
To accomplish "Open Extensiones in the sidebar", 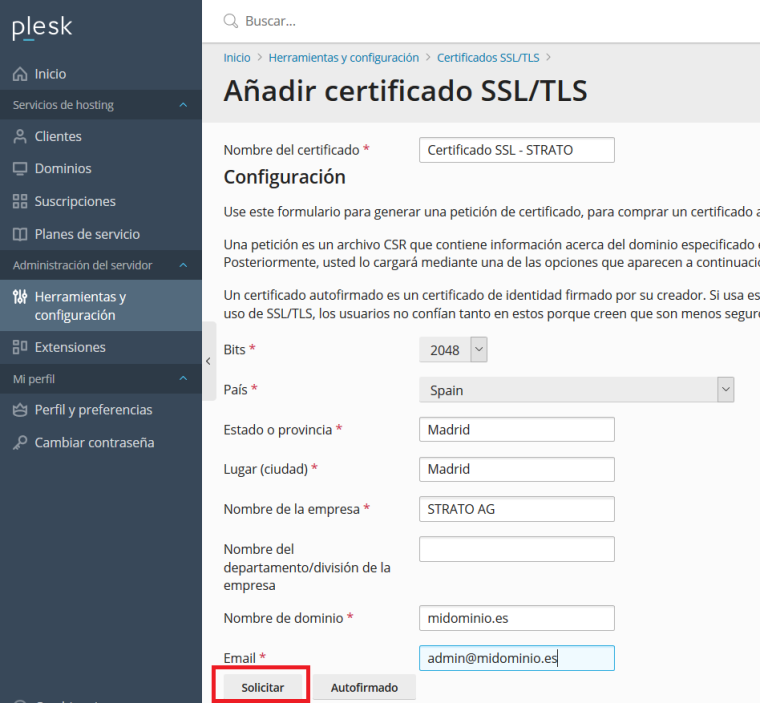I will 101,347.
